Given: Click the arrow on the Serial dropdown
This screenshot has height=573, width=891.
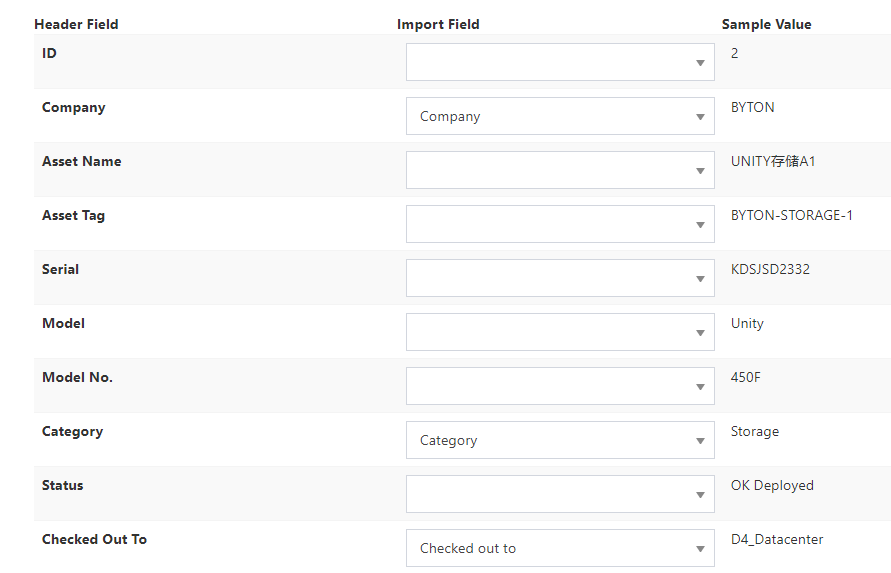Looking at the screenshot, I should point(700,279).
